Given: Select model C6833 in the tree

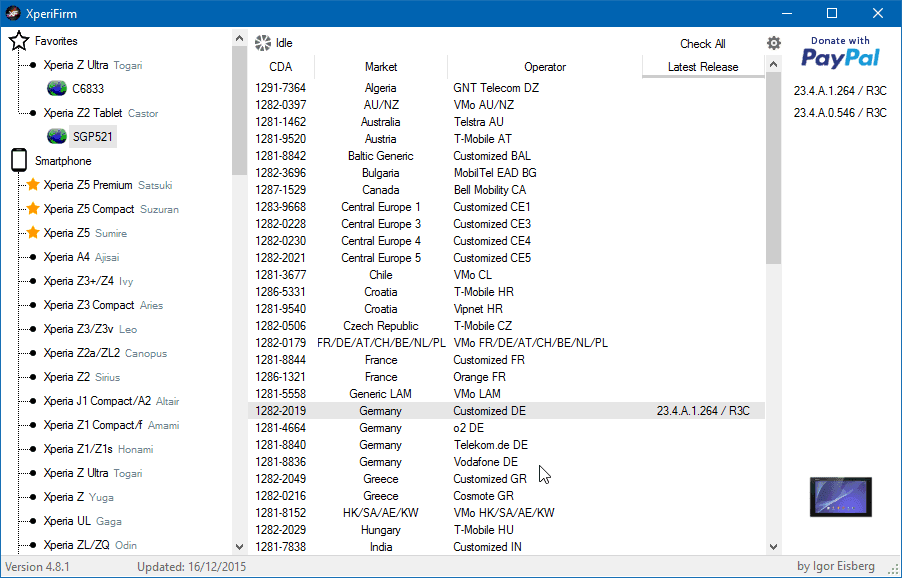Looking at the screenshot, I should click(x=88, y=89).
